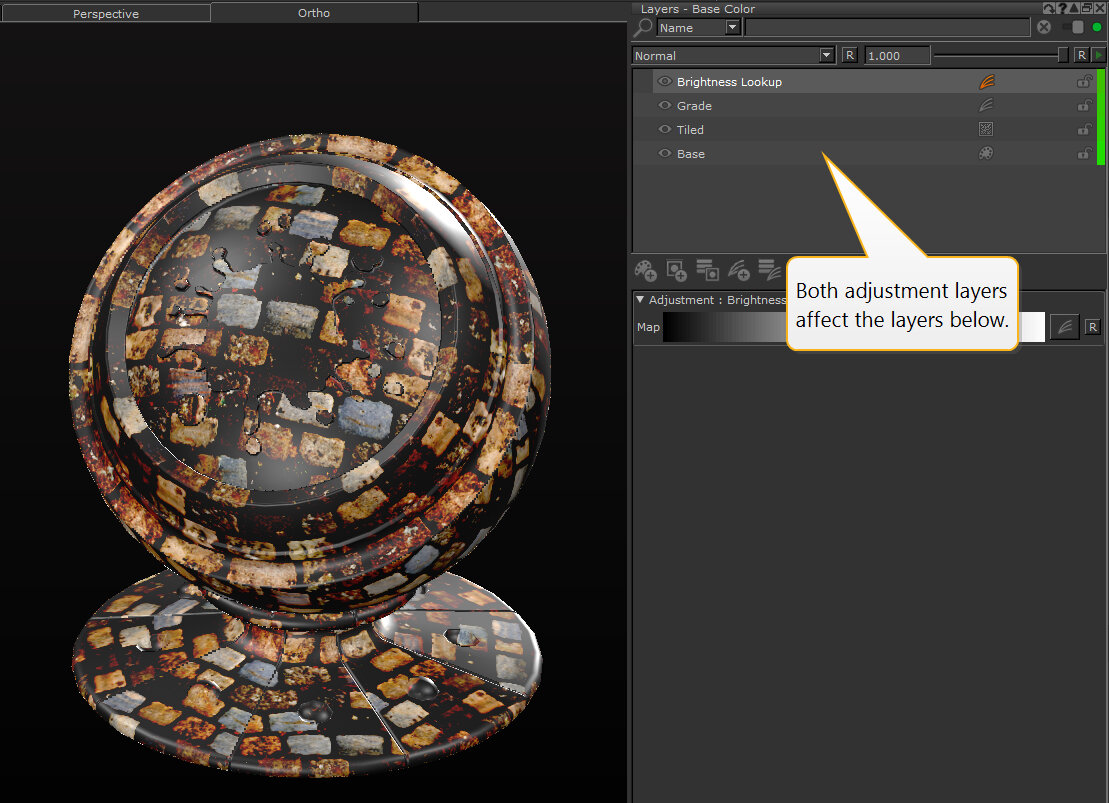The image size is (1109, 803).
Task: Click the add layer mask icon
Action: coord(676,270)
